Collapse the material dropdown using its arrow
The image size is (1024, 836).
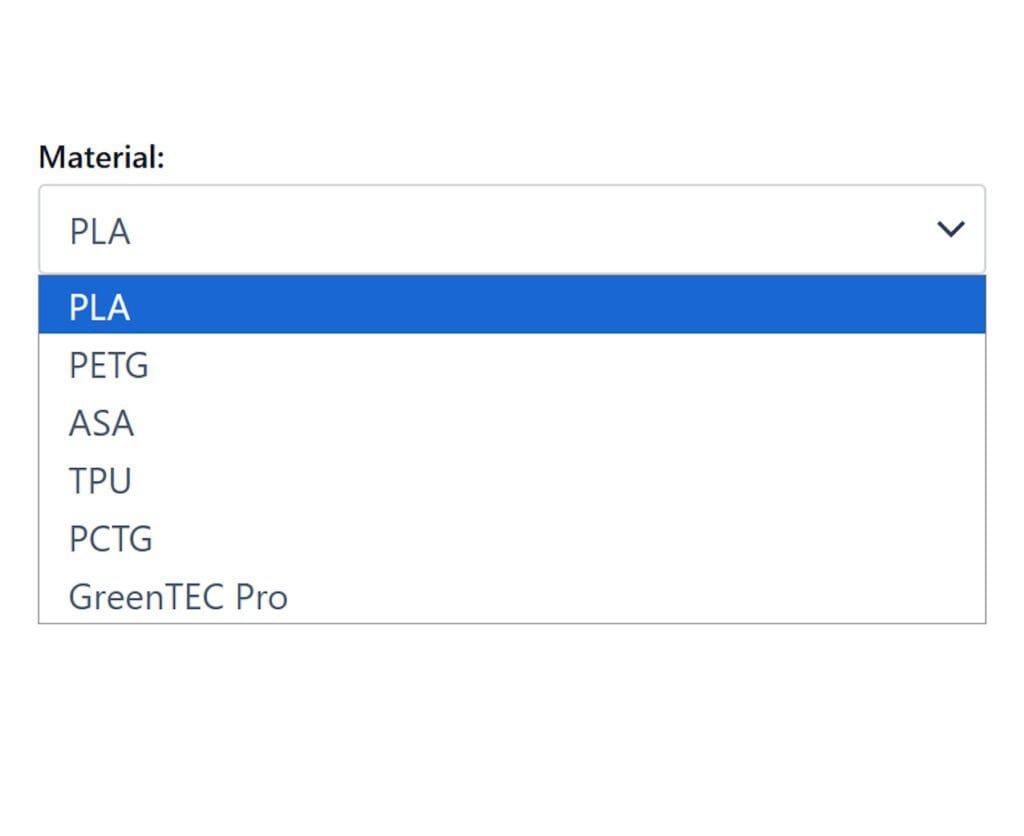point(949,230)
